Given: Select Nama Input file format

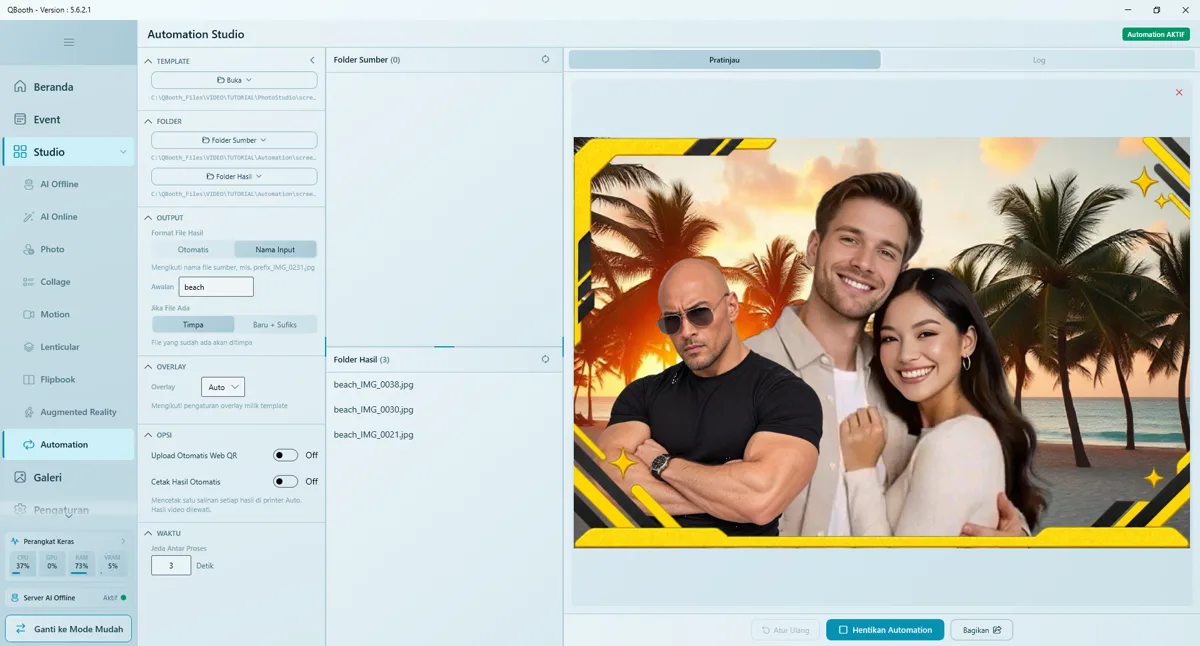Looking at the screenshot, I should [x=275, y=249].
